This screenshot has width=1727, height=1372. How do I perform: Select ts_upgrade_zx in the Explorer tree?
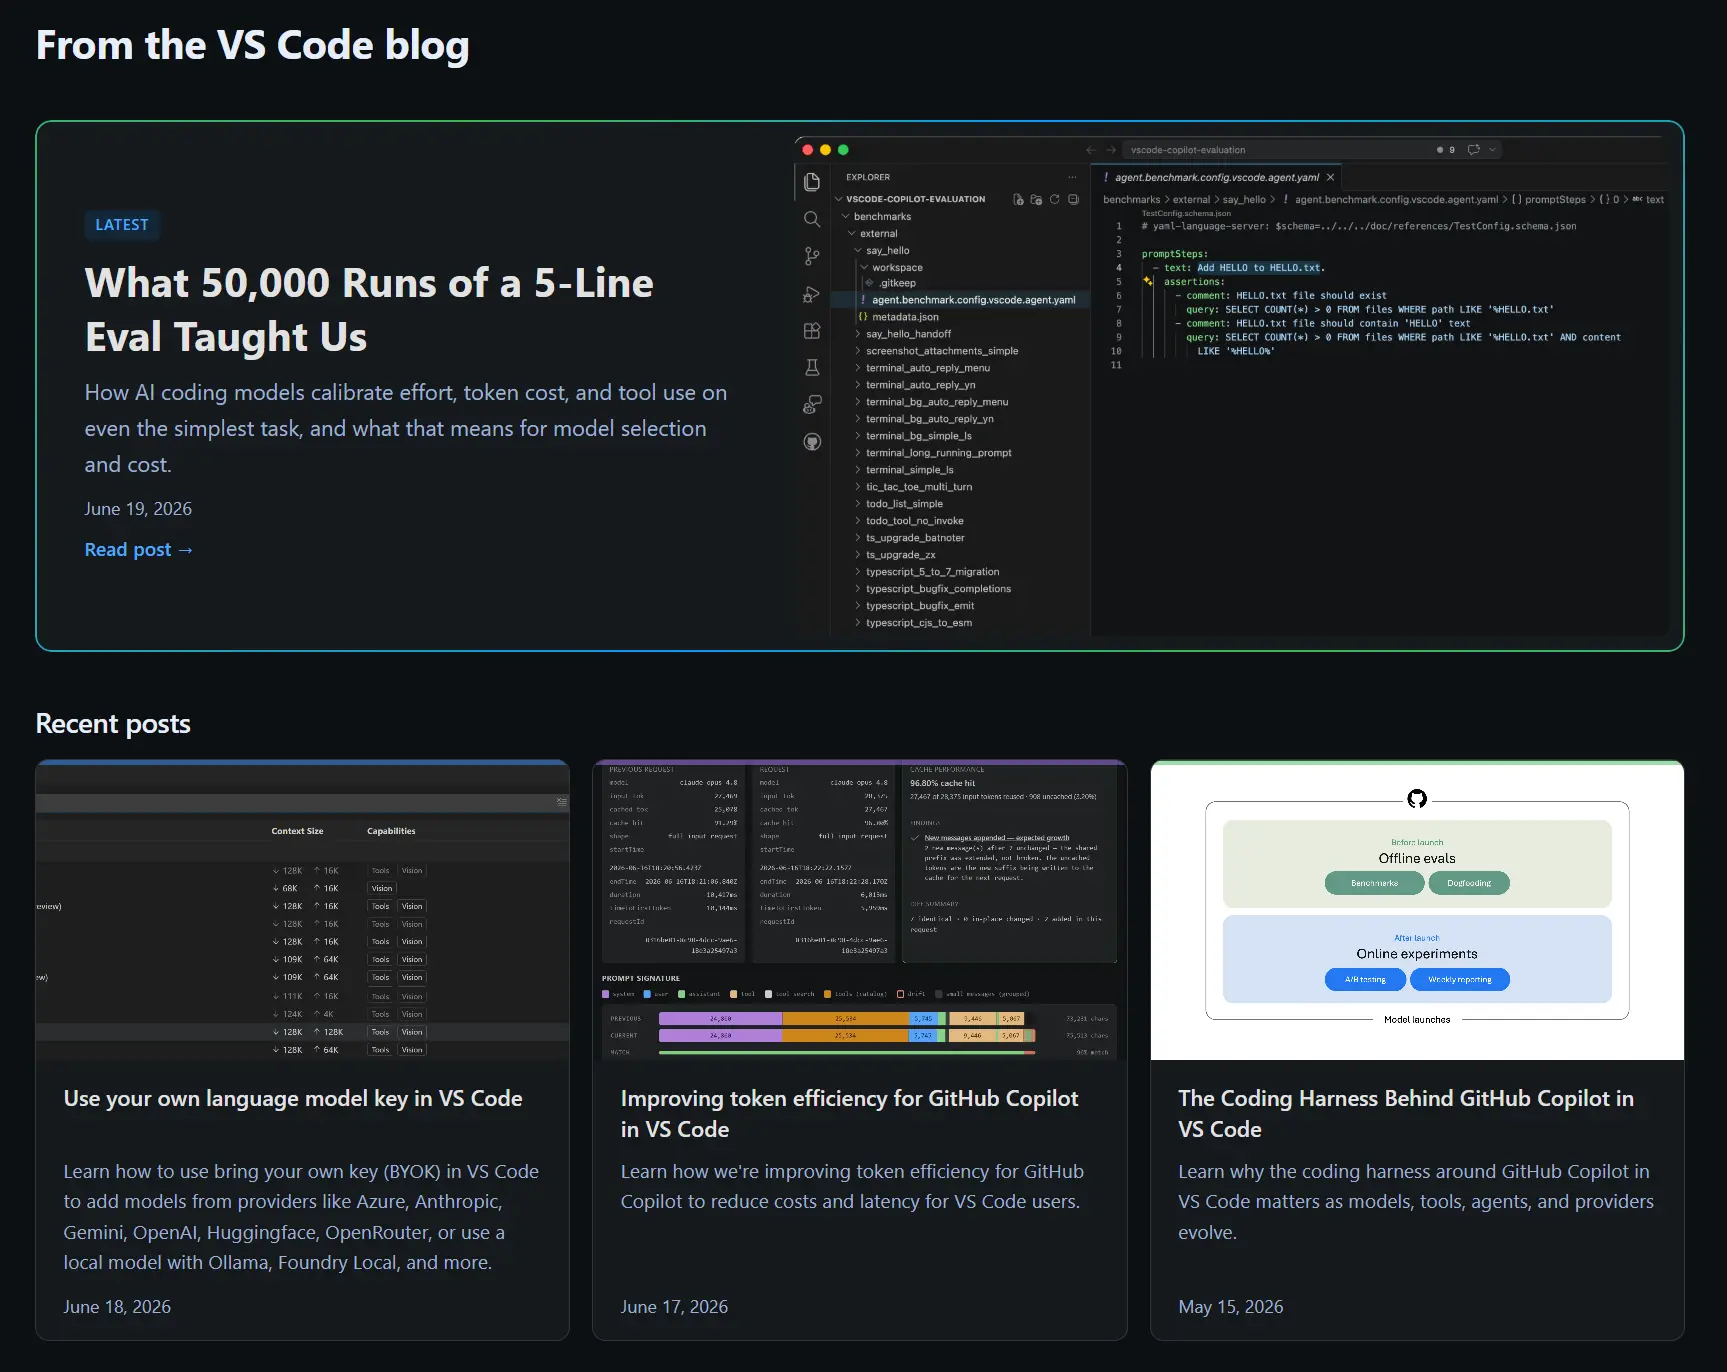pyautogui.click(x=960, y=555)
